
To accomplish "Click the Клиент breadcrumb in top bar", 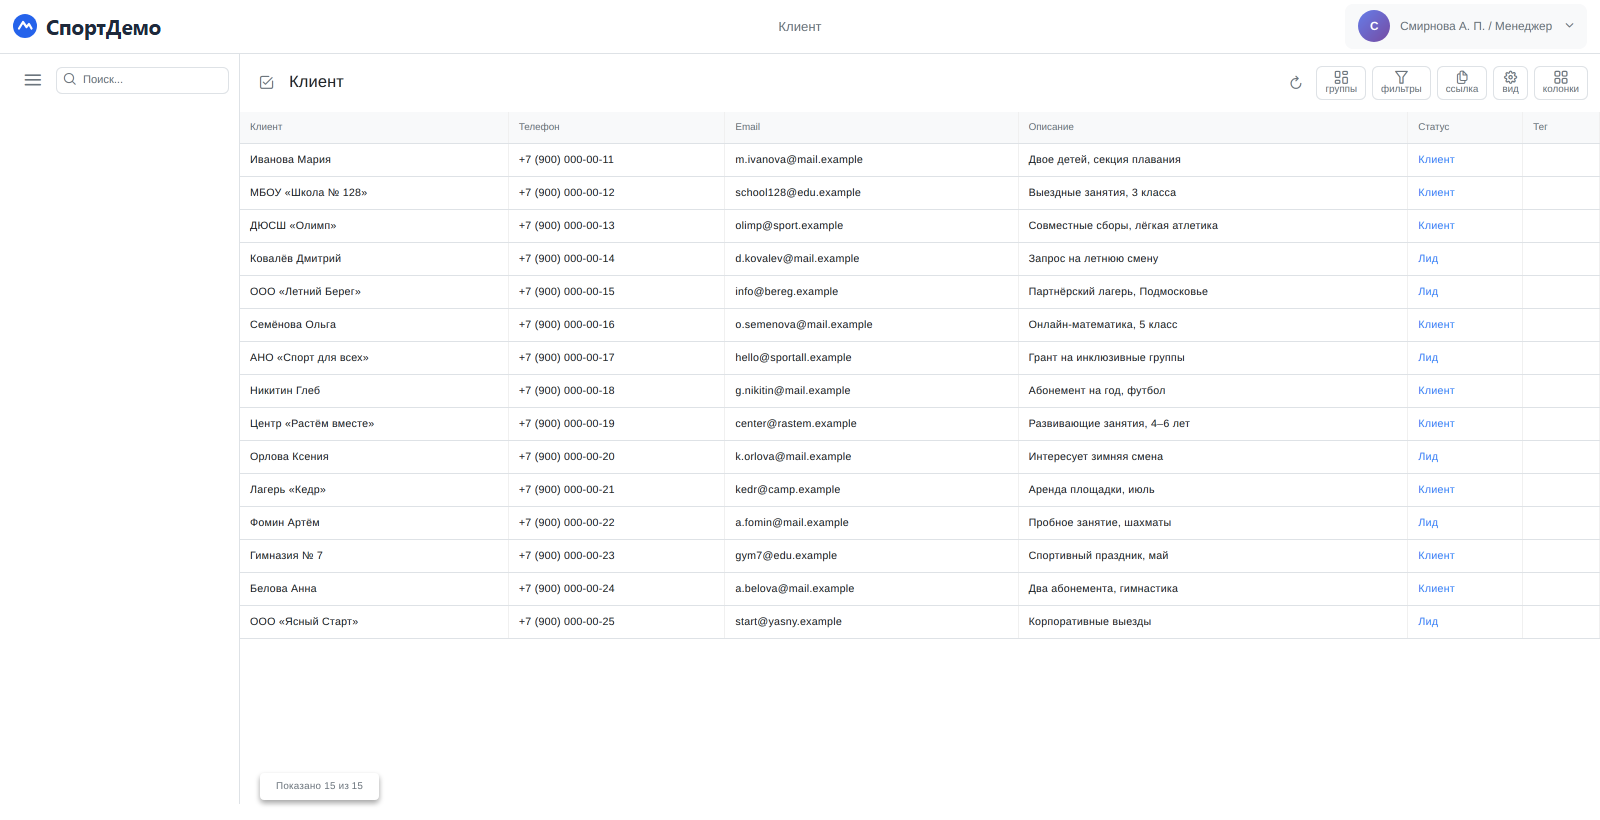I will 800,27.
